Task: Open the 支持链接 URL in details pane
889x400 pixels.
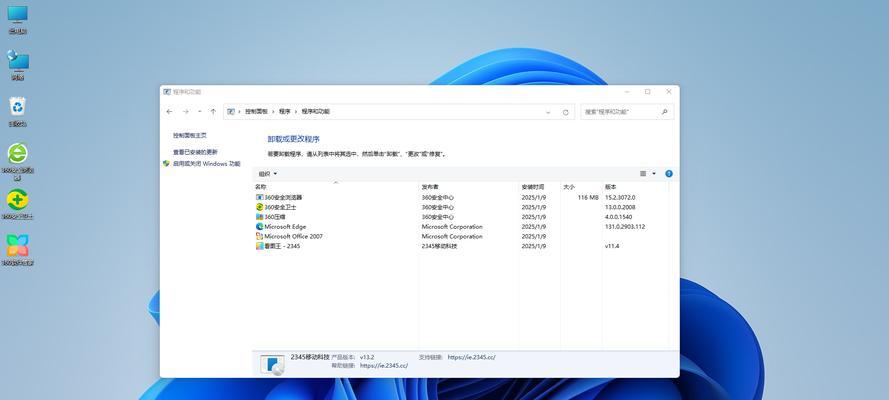Action: coord(471,358)
